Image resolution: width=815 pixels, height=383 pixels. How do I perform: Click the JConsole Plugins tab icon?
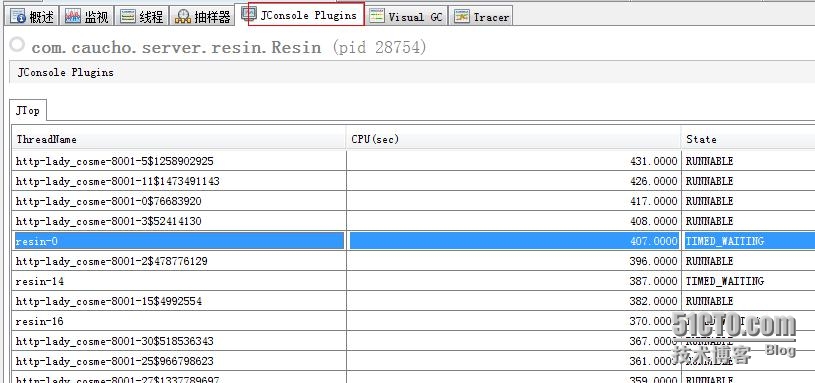pyautogui.click(x=249, y=14)
